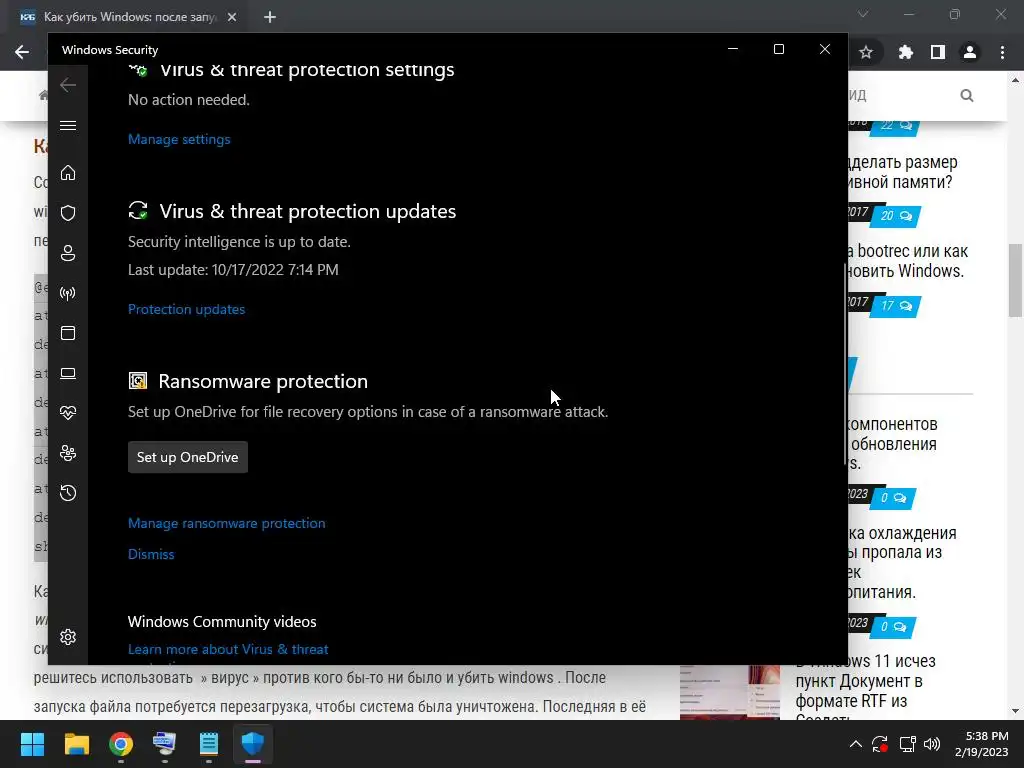Click the 22 comments badge
The height and width of the screenshot is (768, 1024).
(896, 125)
